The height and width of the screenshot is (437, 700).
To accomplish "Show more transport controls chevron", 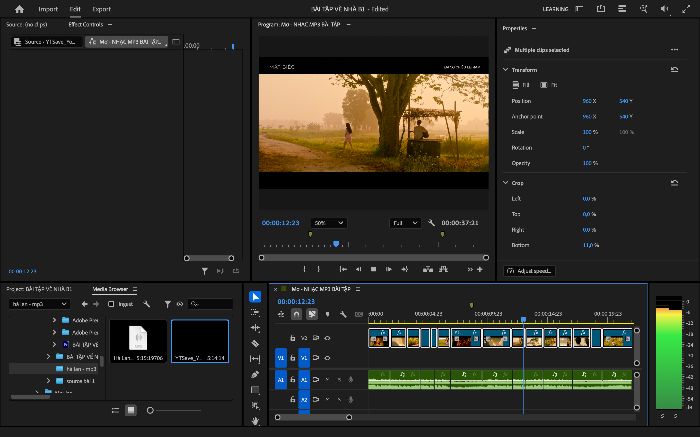I will point(470,269).
